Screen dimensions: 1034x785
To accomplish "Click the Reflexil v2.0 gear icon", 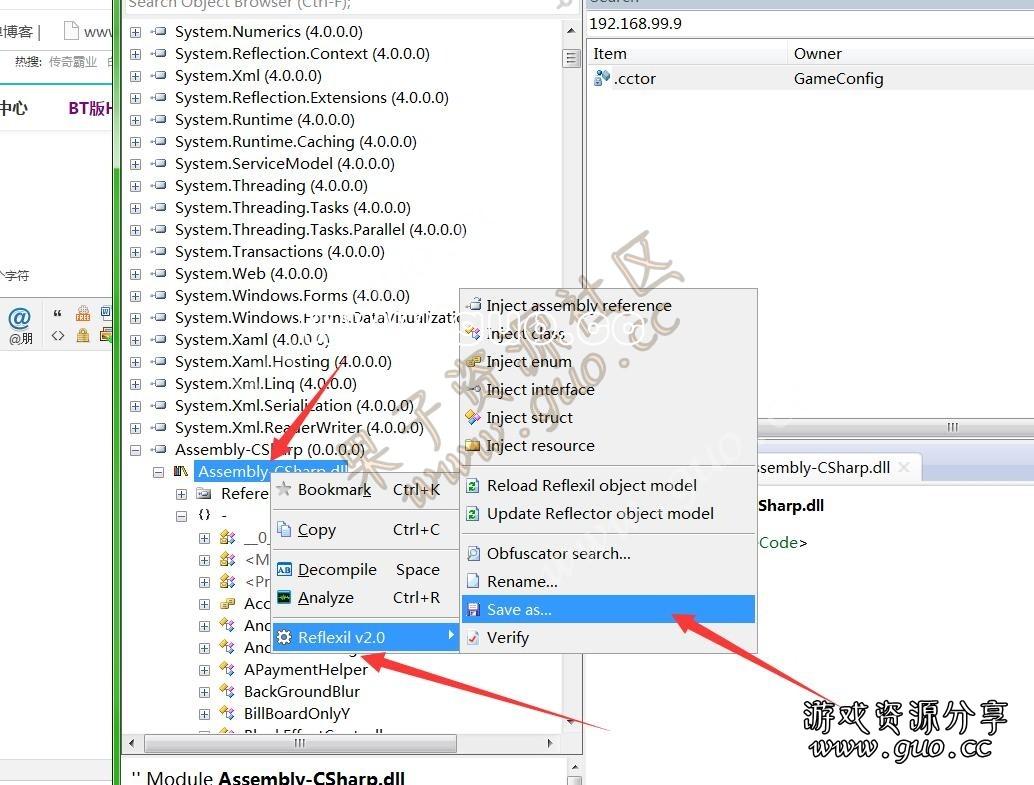I will [x=284, y=637].
